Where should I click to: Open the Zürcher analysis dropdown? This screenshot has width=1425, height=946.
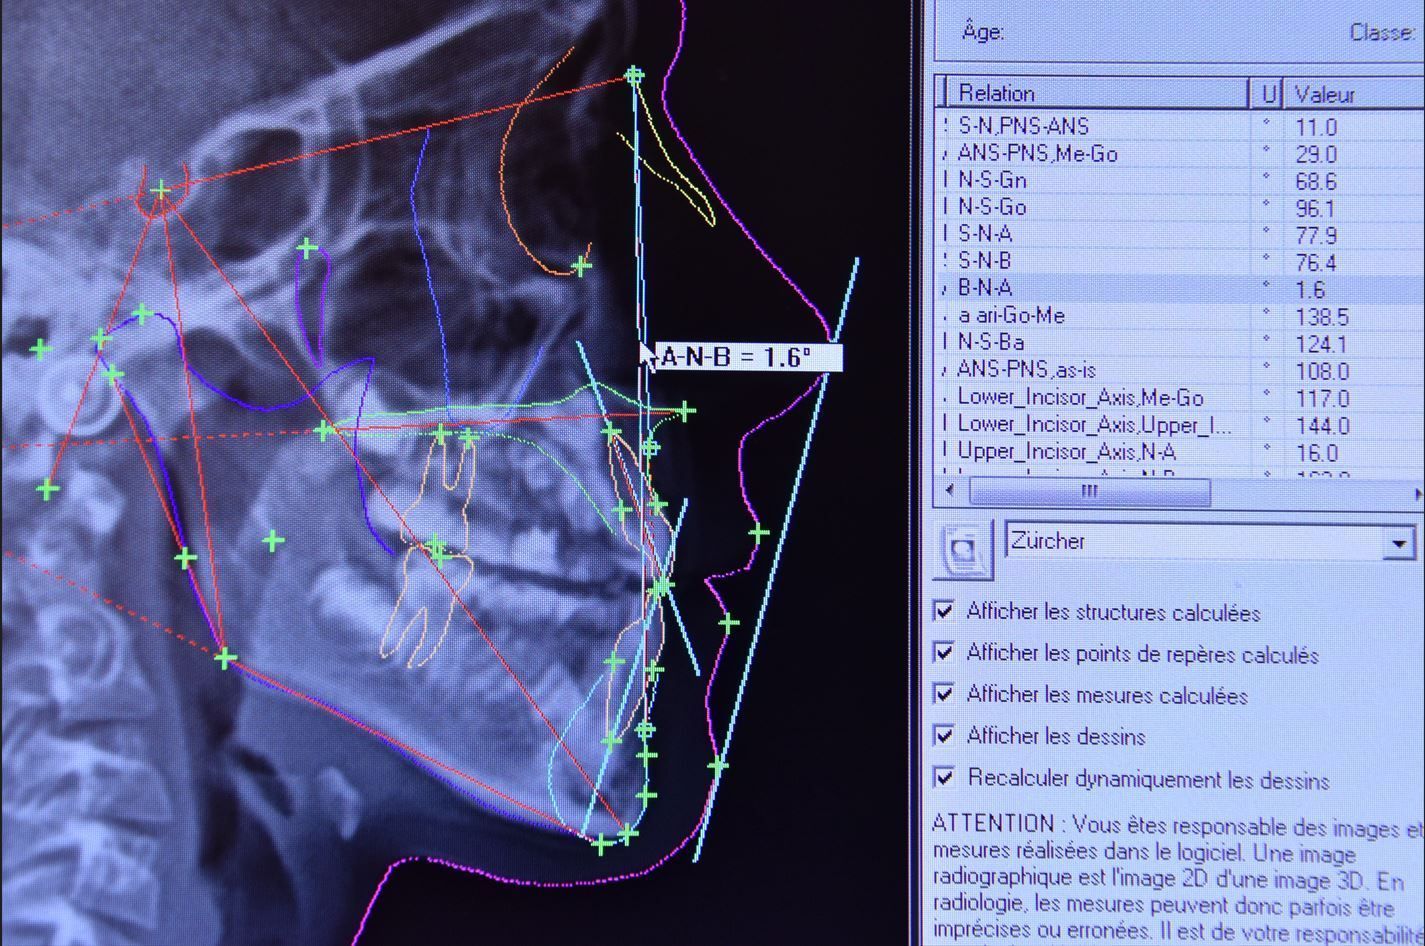1398,543
